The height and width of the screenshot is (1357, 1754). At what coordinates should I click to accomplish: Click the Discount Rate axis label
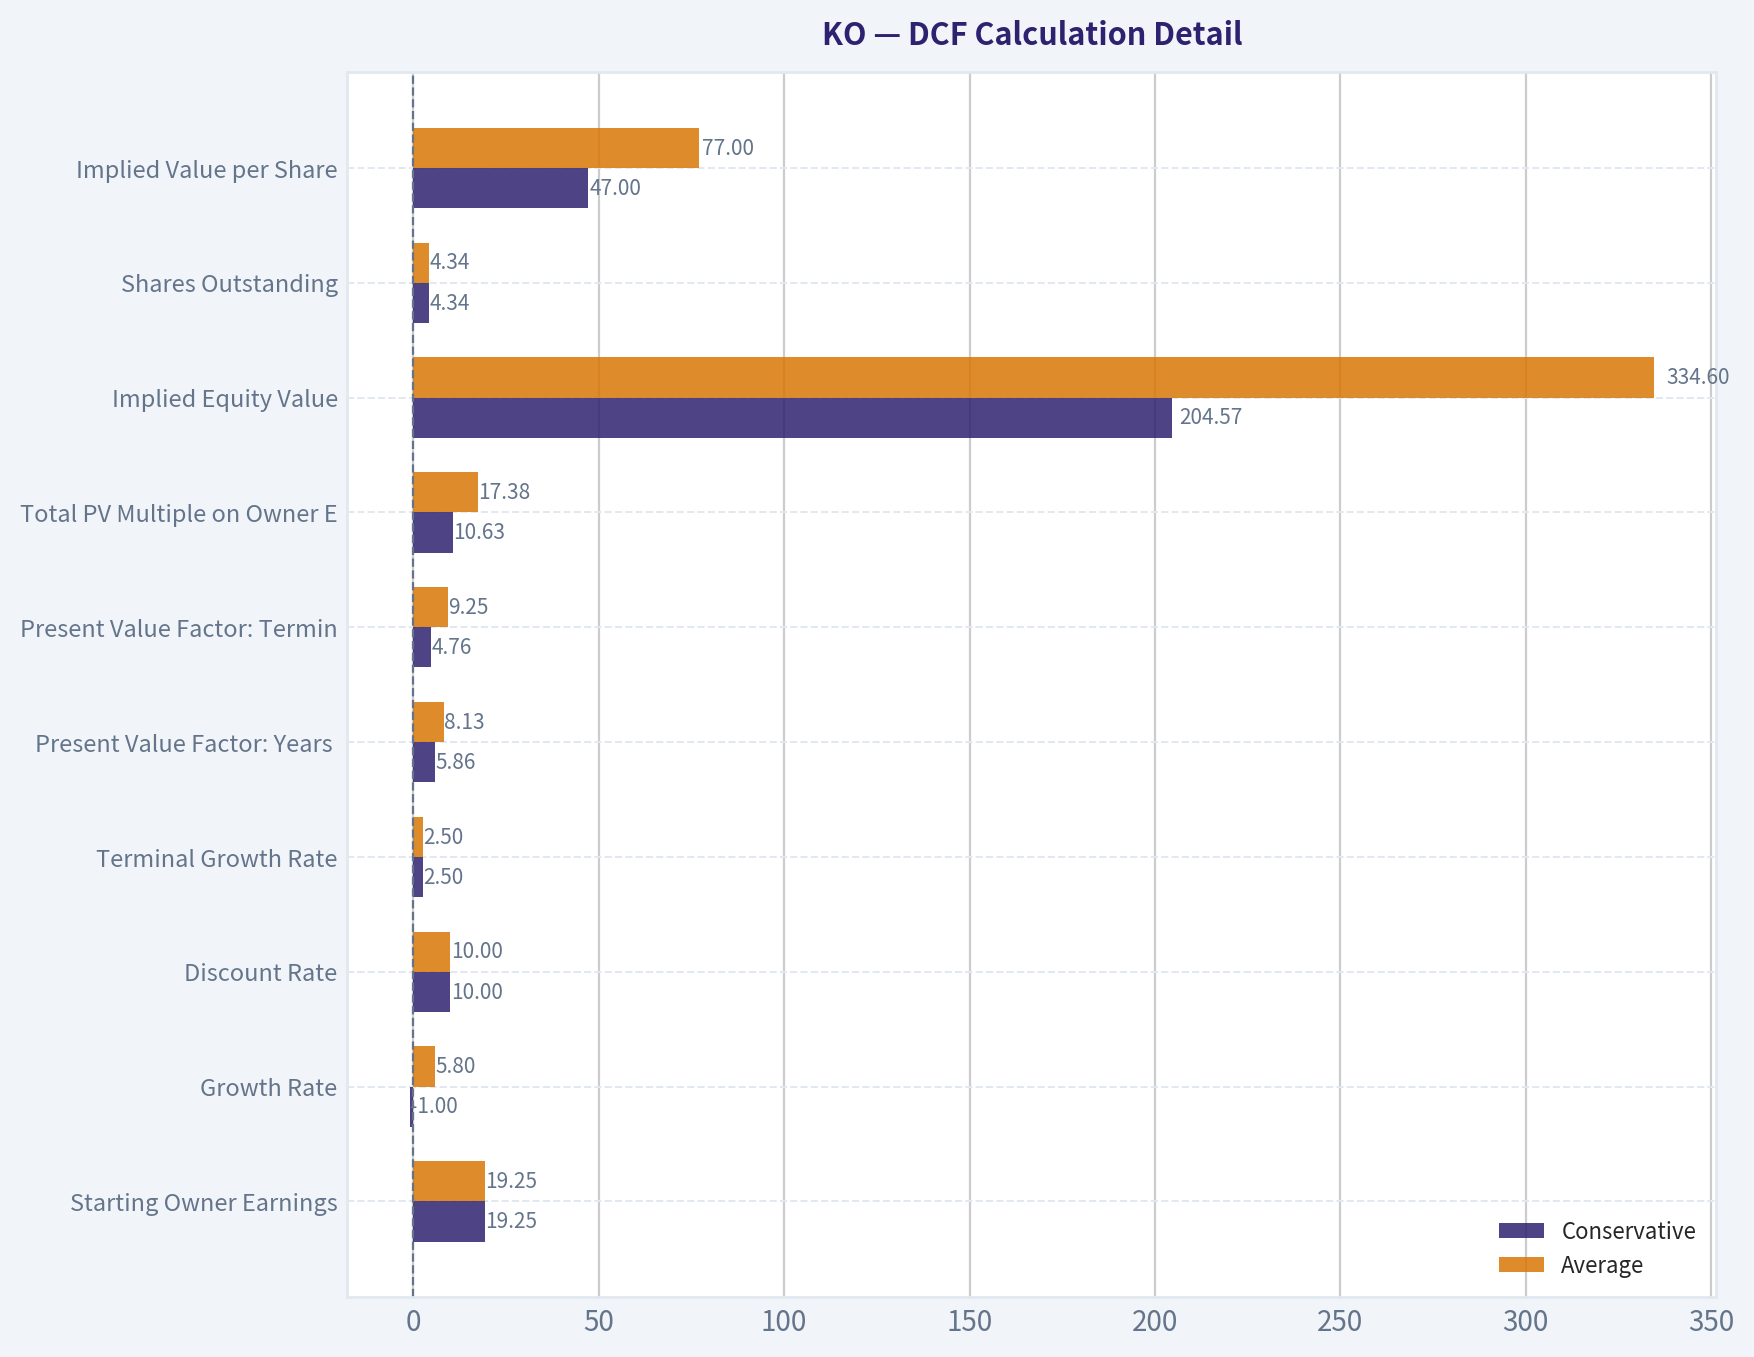click(x=260, y=973)
